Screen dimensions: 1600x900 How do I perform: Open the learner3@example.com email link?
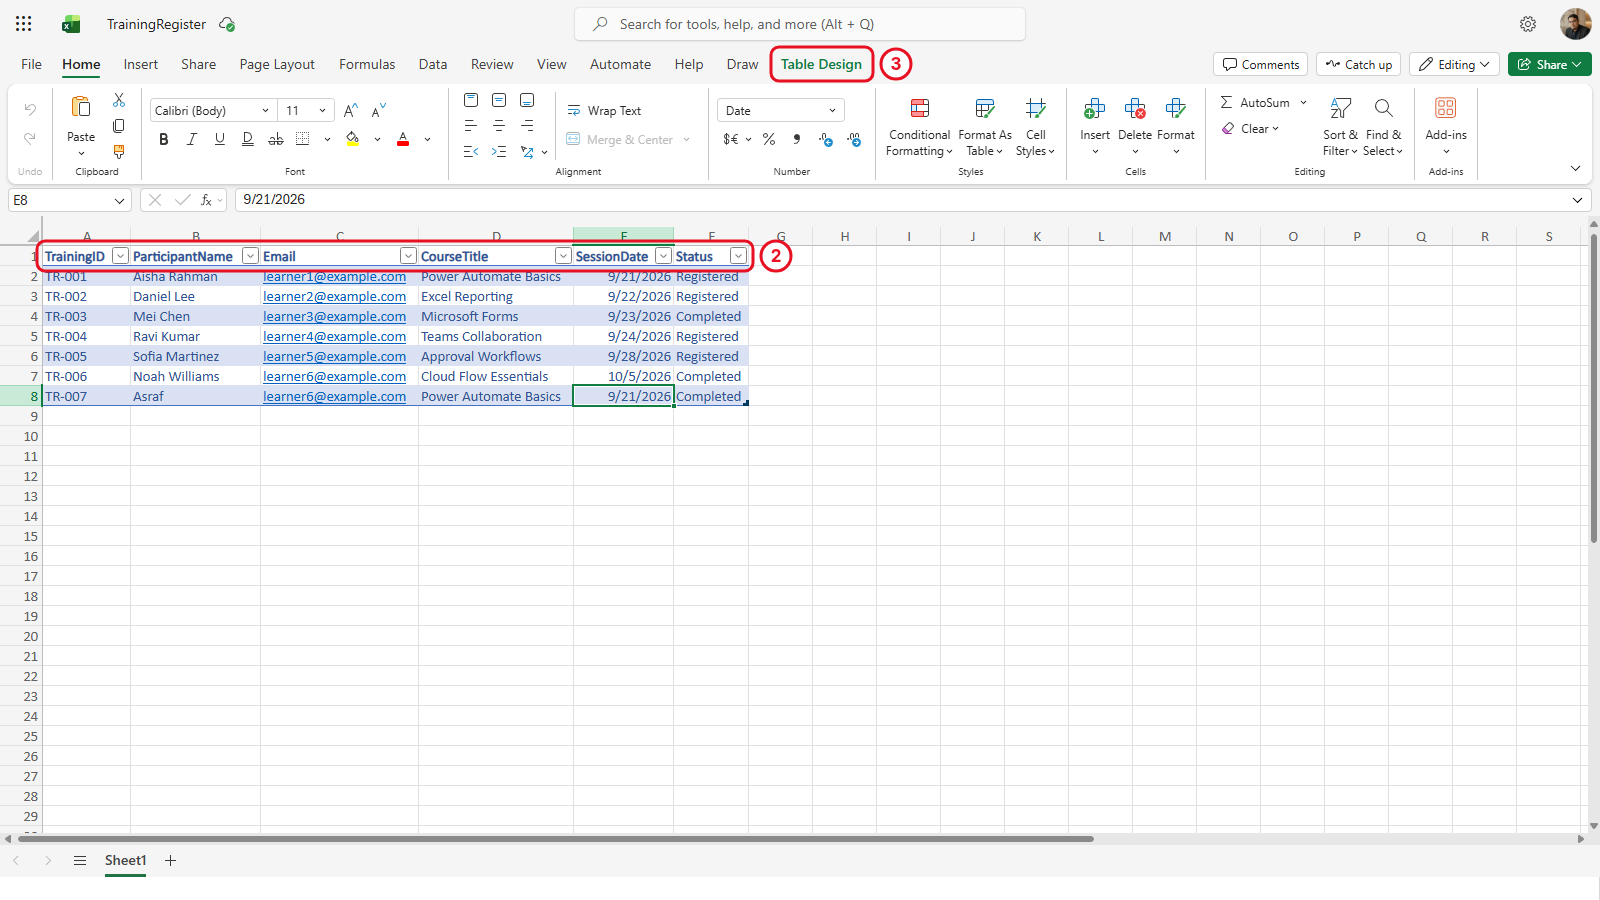(x=335, y=317)
